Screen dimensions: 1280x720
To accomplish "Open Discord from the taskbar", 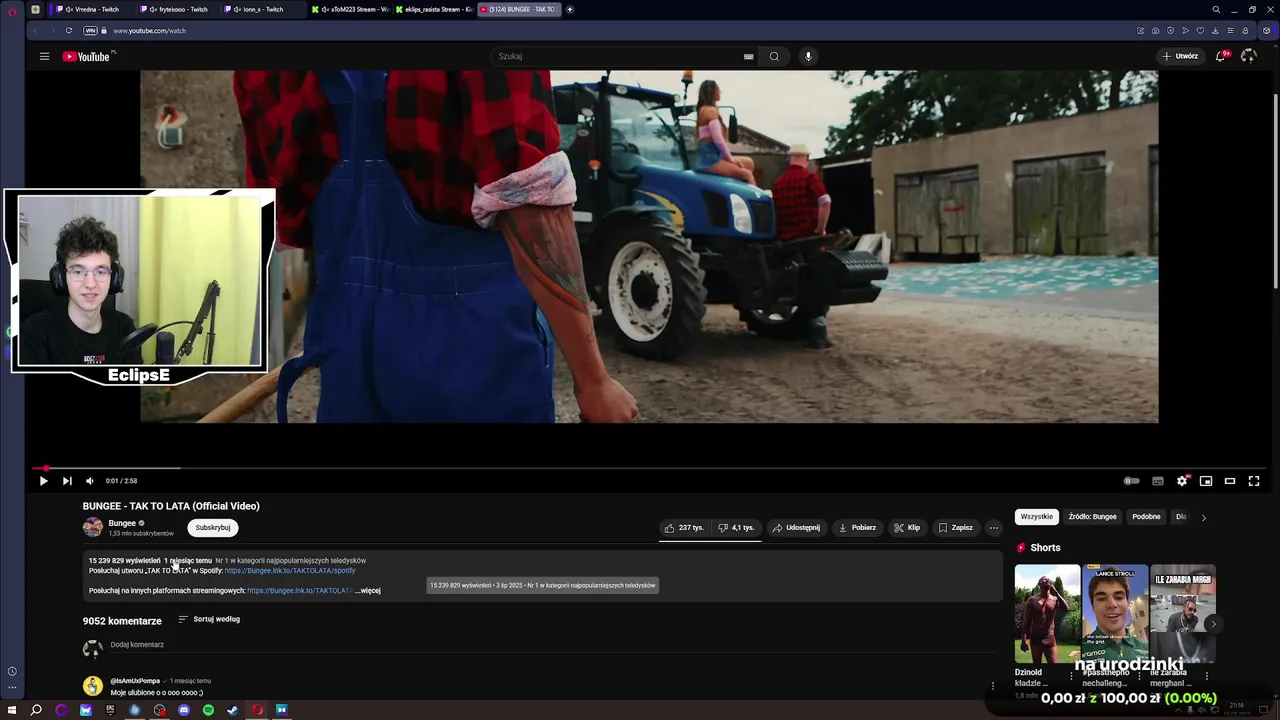I will click(184, 710).
